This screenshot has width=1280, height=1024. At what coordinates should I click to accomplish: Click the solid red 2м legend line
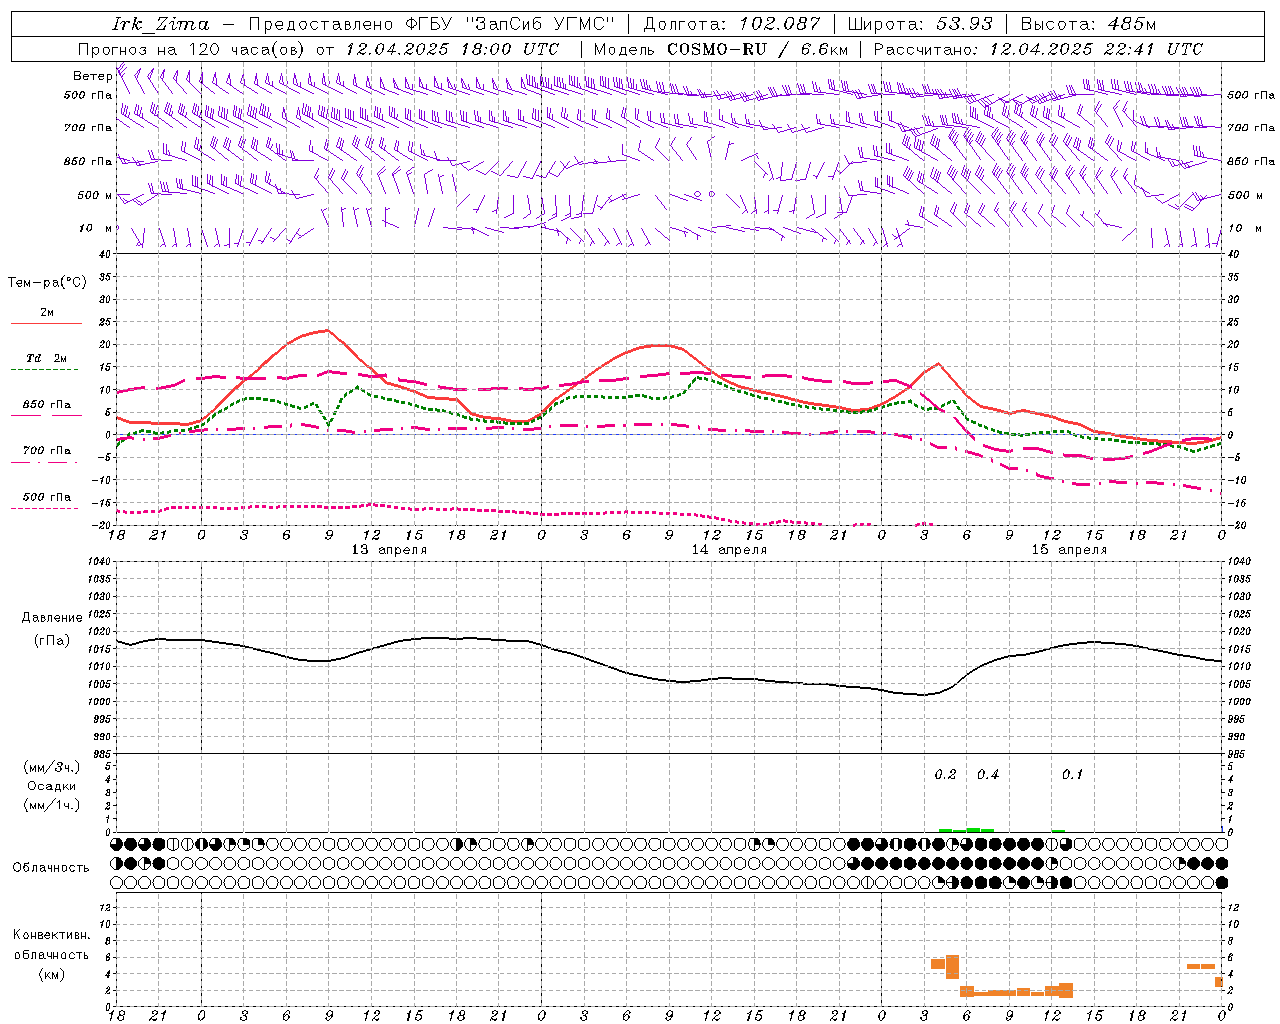[46, 324]
